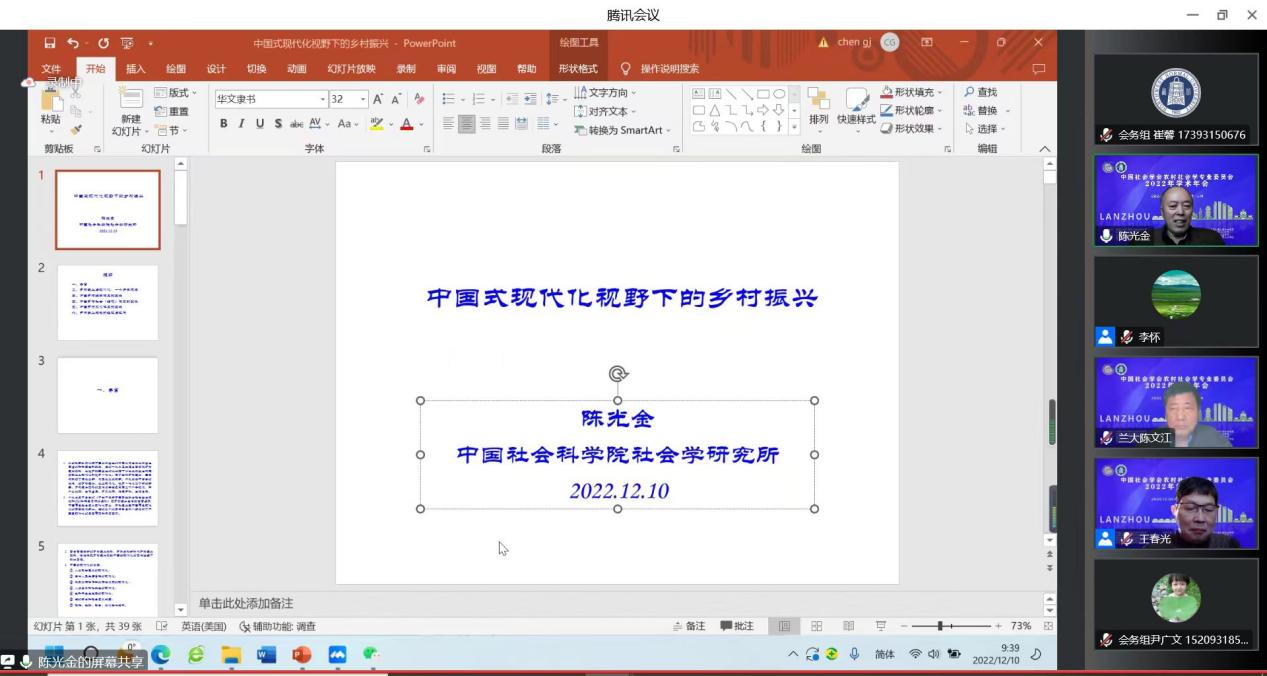Pick the triangle shape in the shapes gallery
1267x676 pixels.
pos(715,110)
